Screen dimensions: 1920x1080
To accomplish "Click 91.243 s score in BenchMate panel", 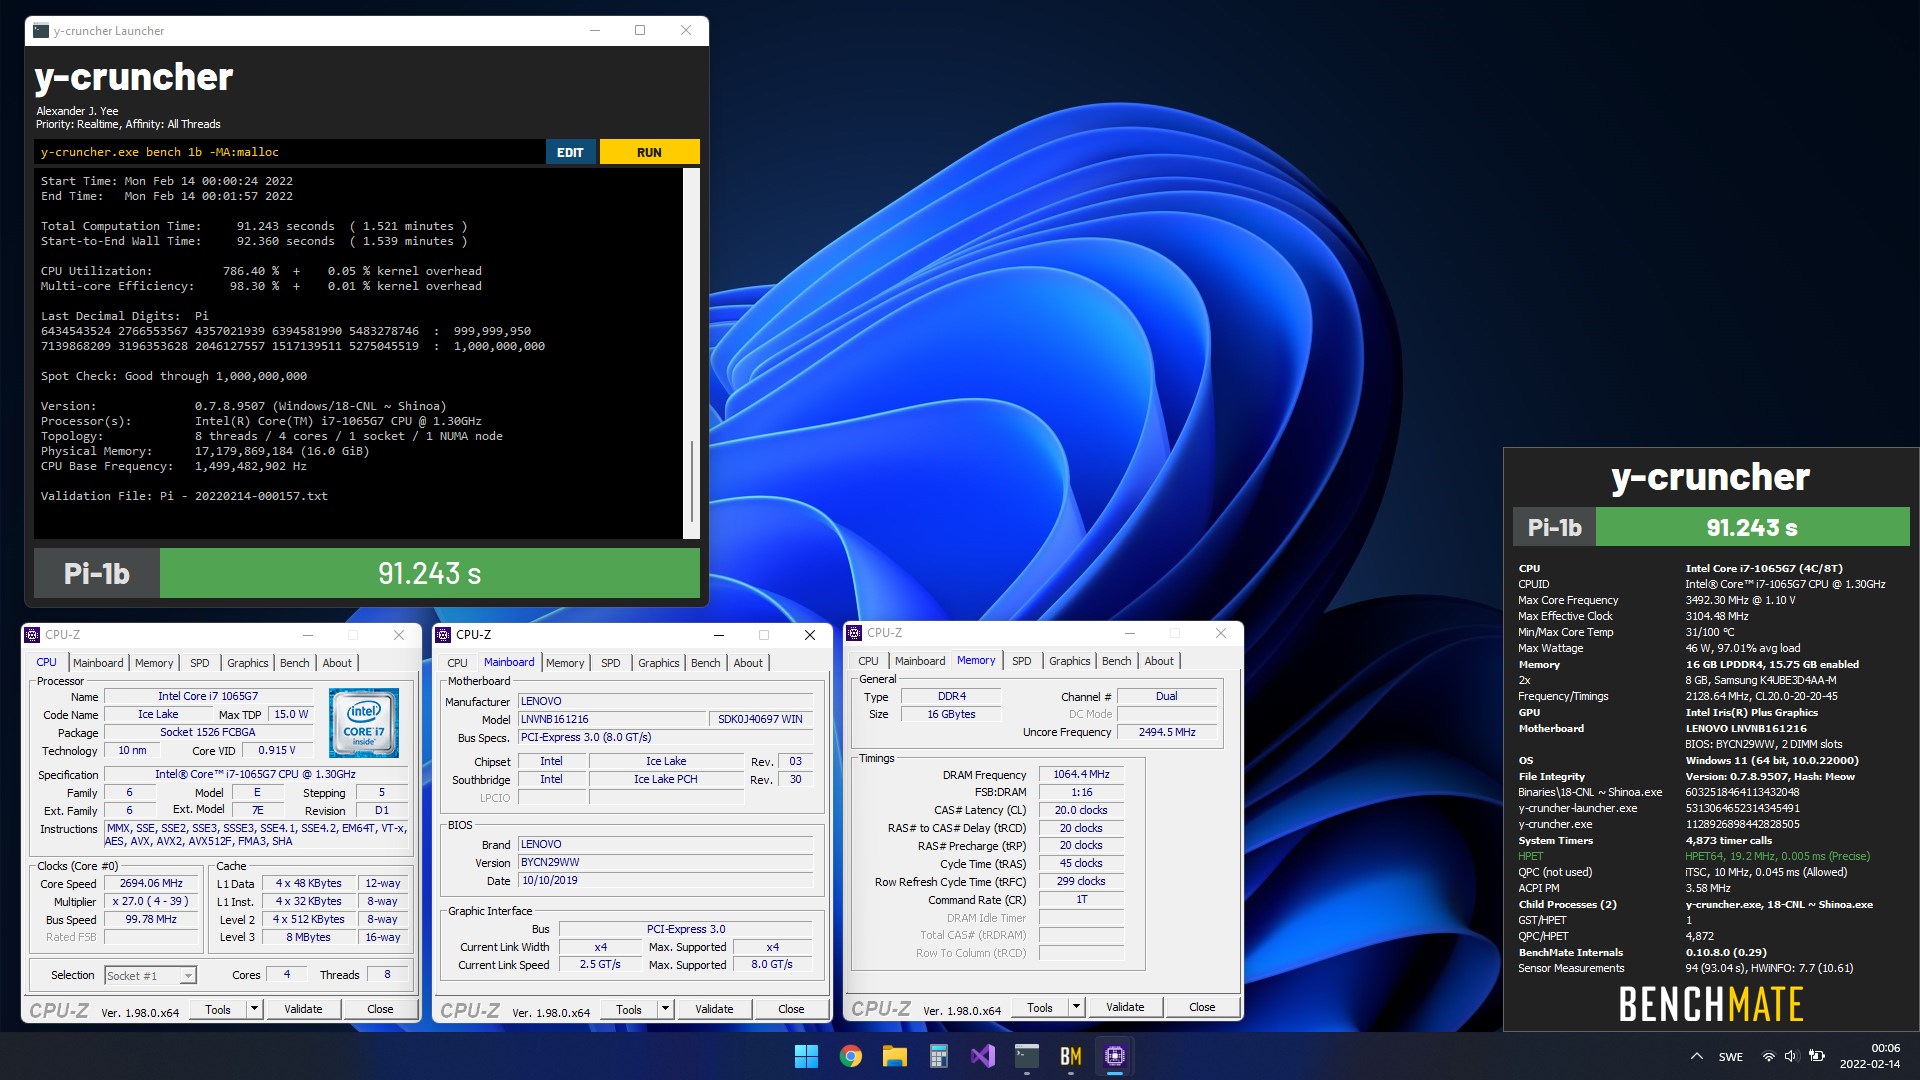I will click(1752, 527).
